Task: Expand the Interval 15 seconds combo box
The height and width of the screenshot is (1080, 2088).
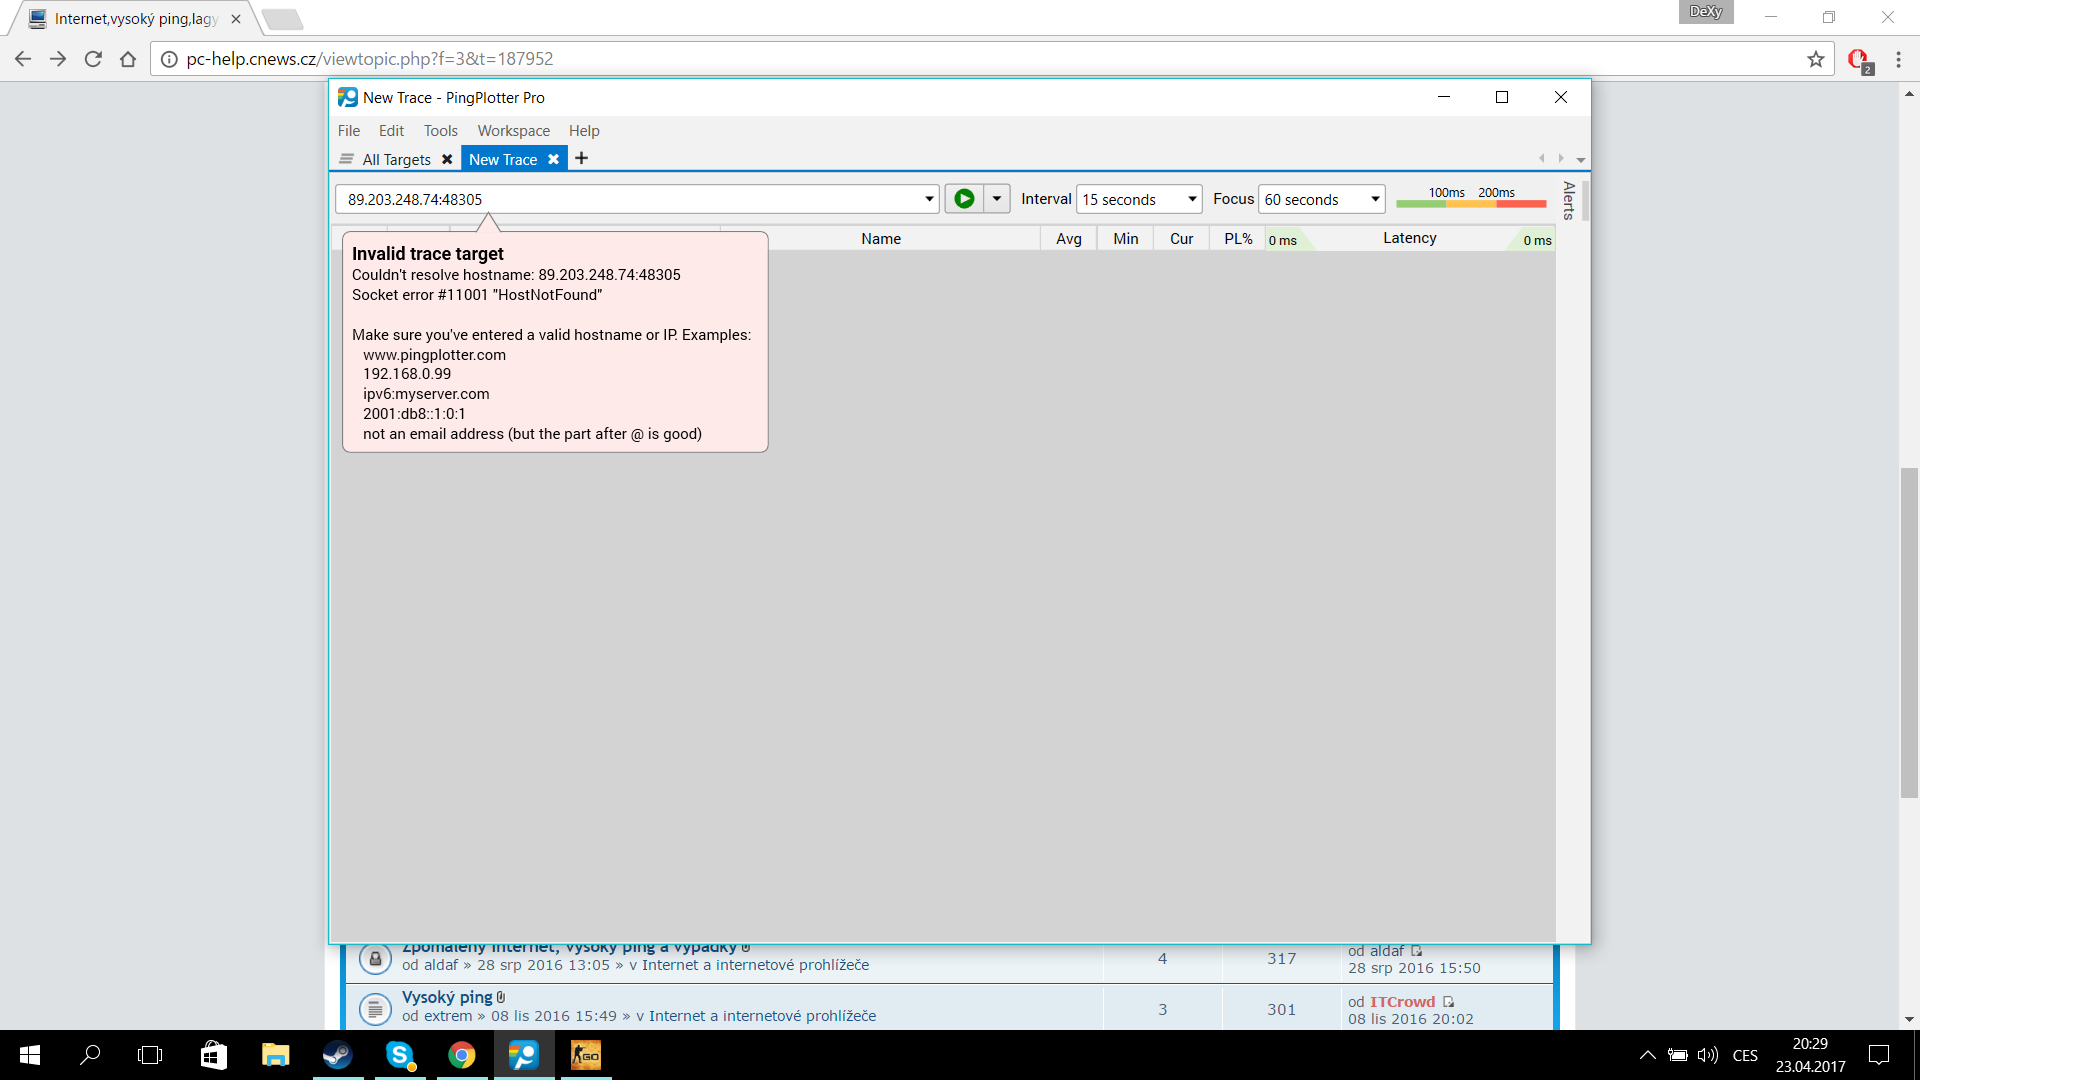Action: (1192, 199)
